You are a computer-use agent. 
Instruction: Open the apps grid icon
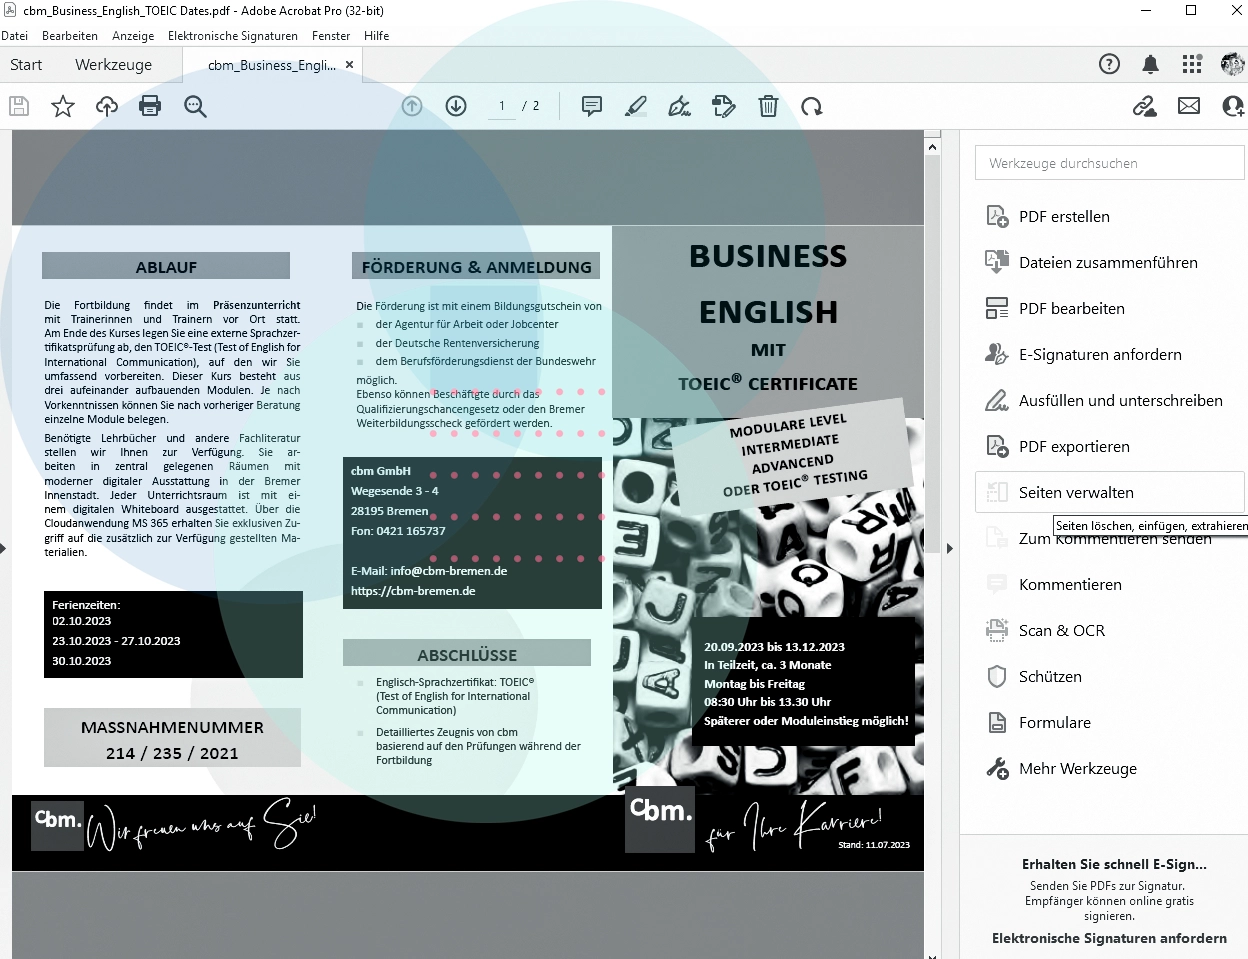[x=1192, y=64]
